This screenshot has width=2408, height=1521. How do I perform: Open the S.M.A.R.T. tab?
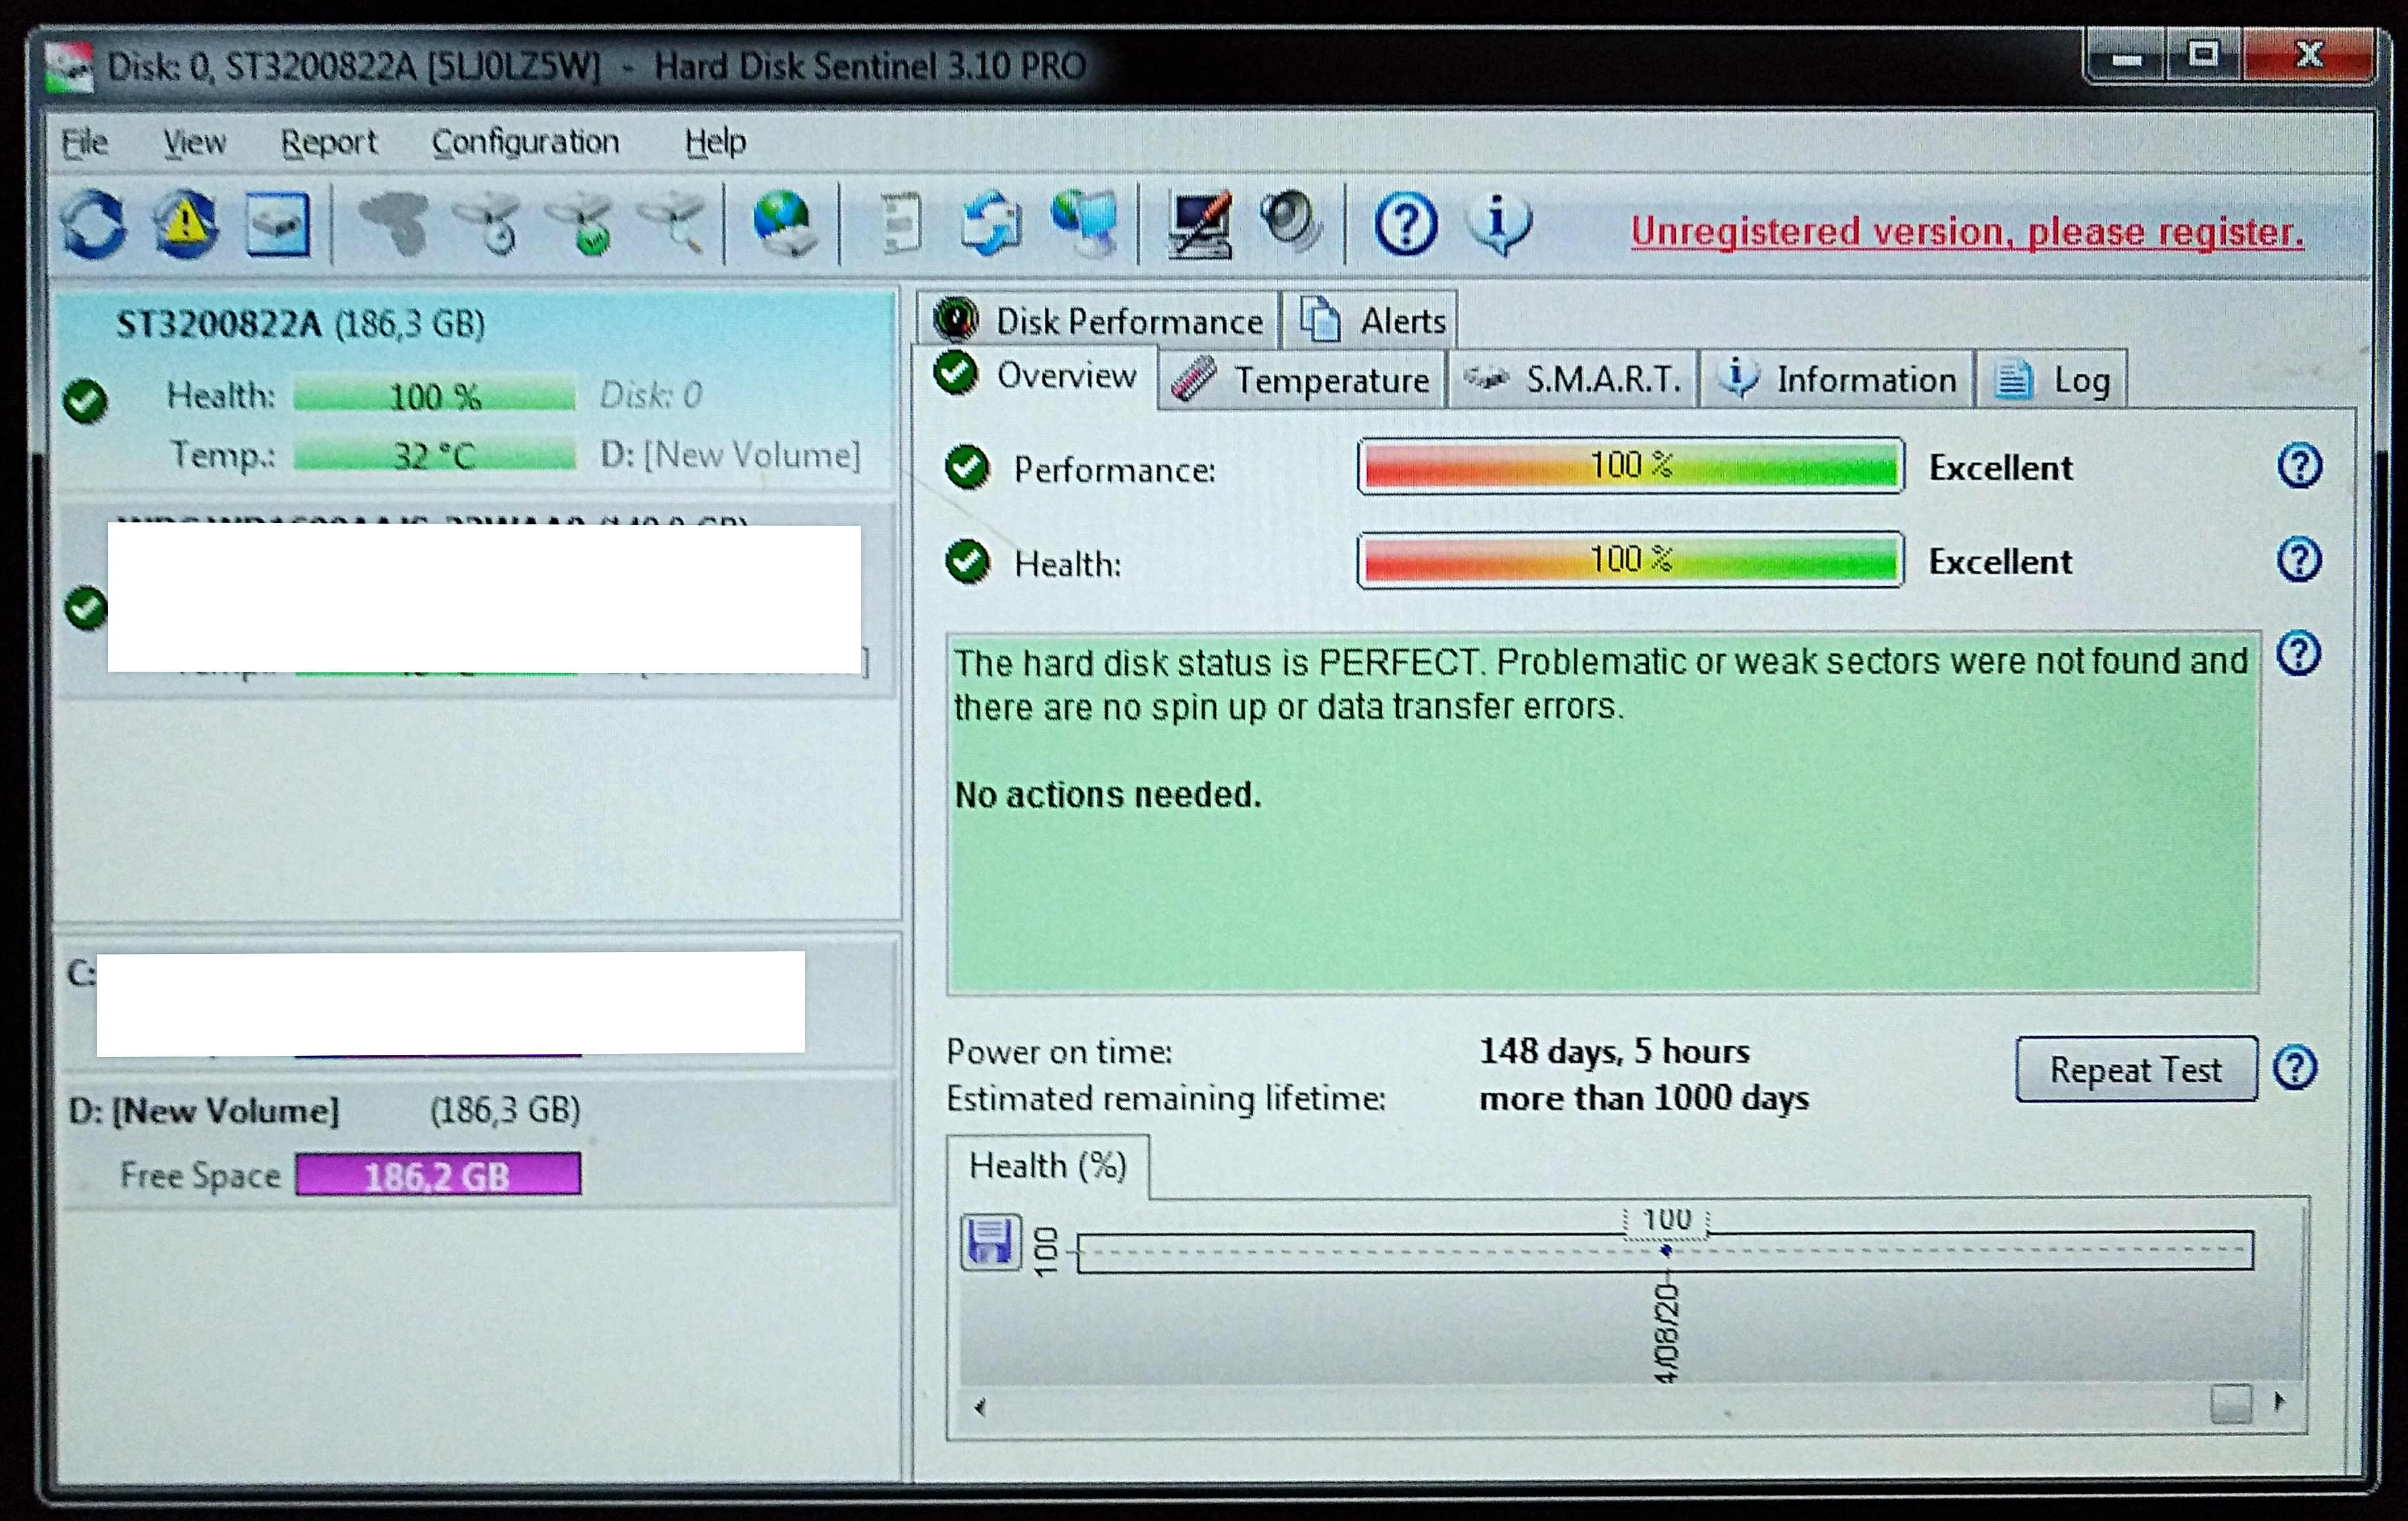point(1572,379)
